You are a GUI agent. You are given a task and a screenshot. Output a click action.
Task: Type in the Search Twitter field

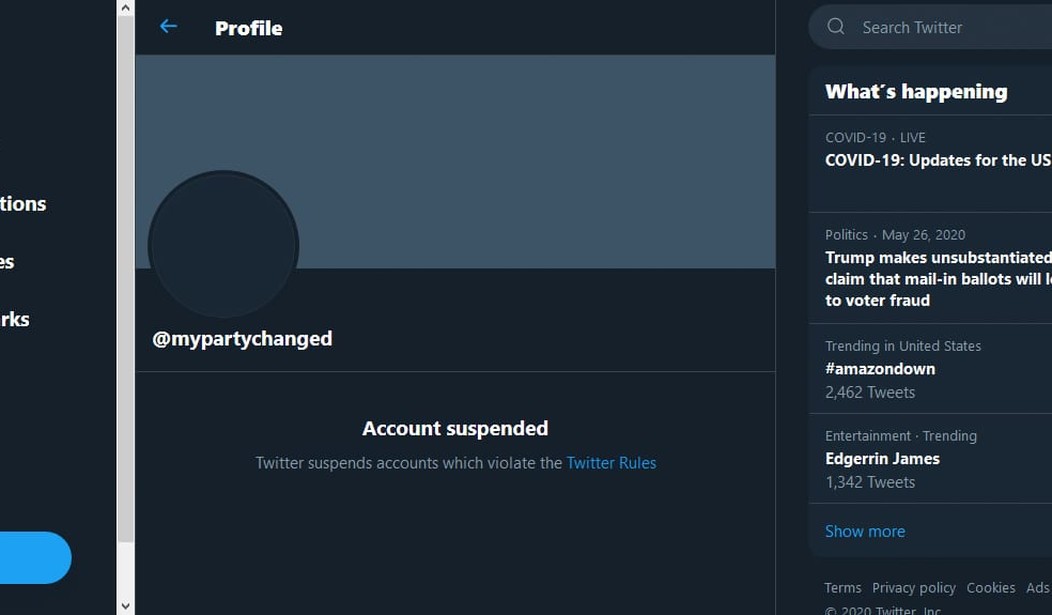click(x=950, y=27)
